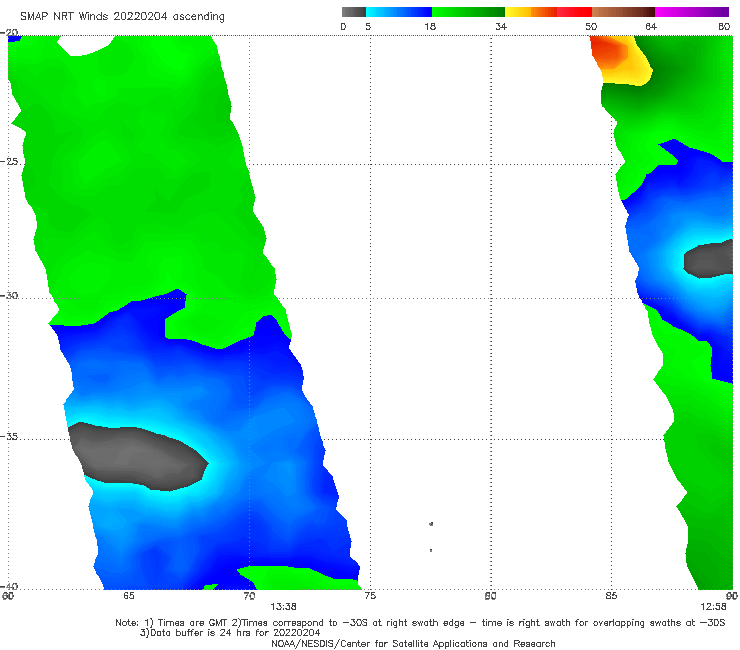The width and height of the screenshot is (740, 650).
Task: Click the latitude axis label '-30'
Action: 10,295
